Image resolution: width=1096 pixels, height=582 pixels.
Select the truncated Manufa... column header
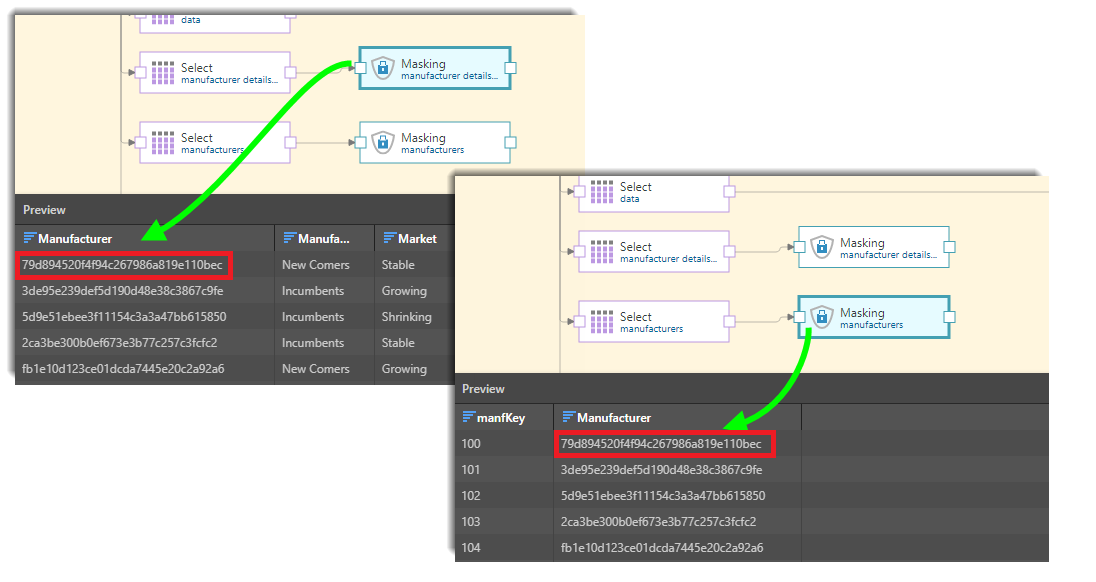[323, 239]
